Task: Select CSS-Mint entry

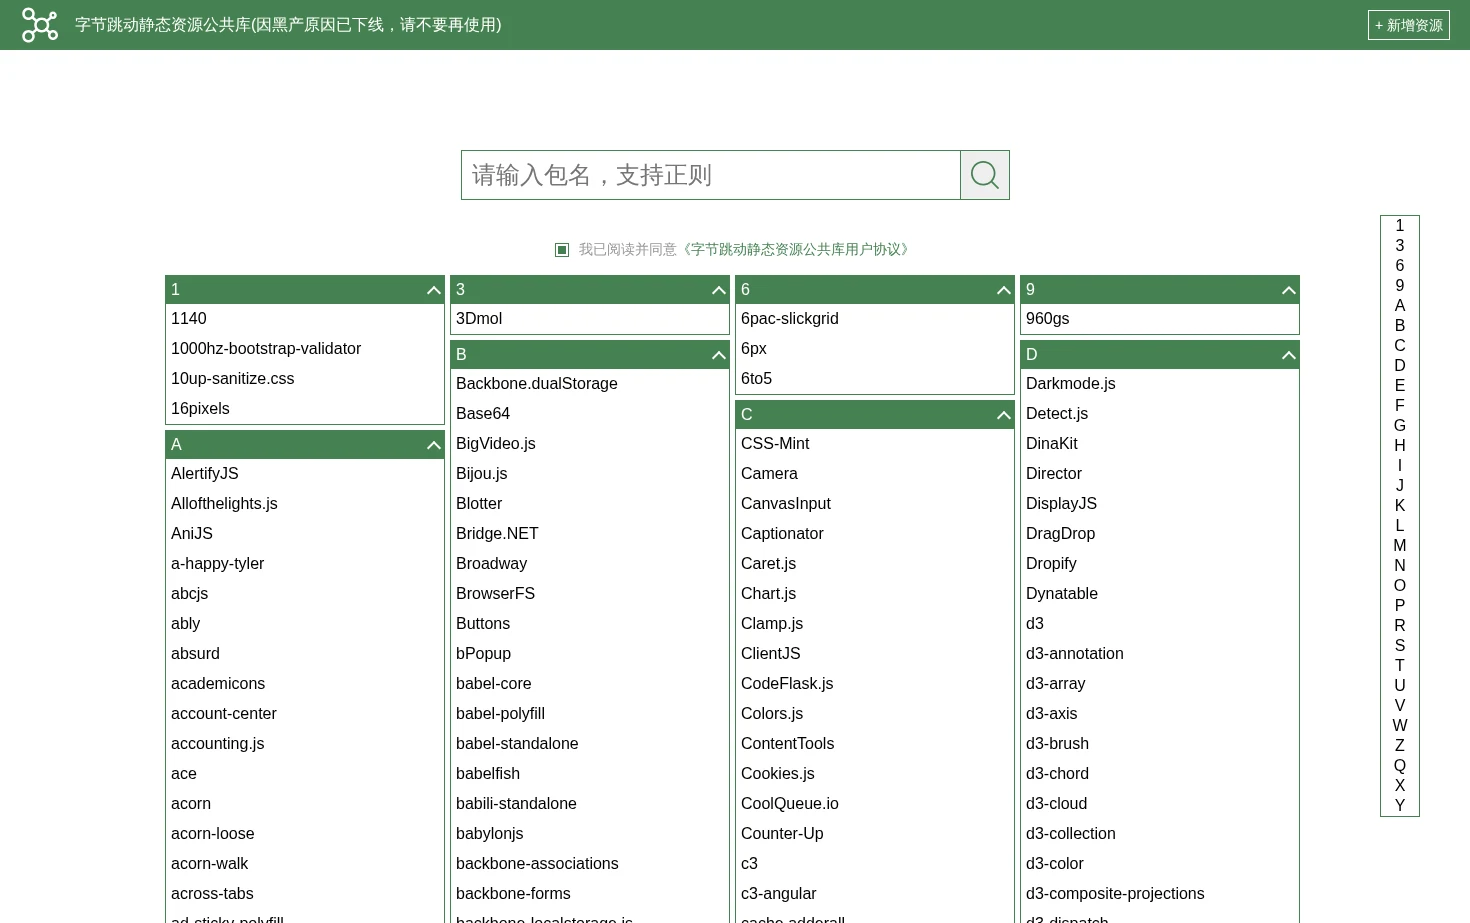Action: (775, 444)
